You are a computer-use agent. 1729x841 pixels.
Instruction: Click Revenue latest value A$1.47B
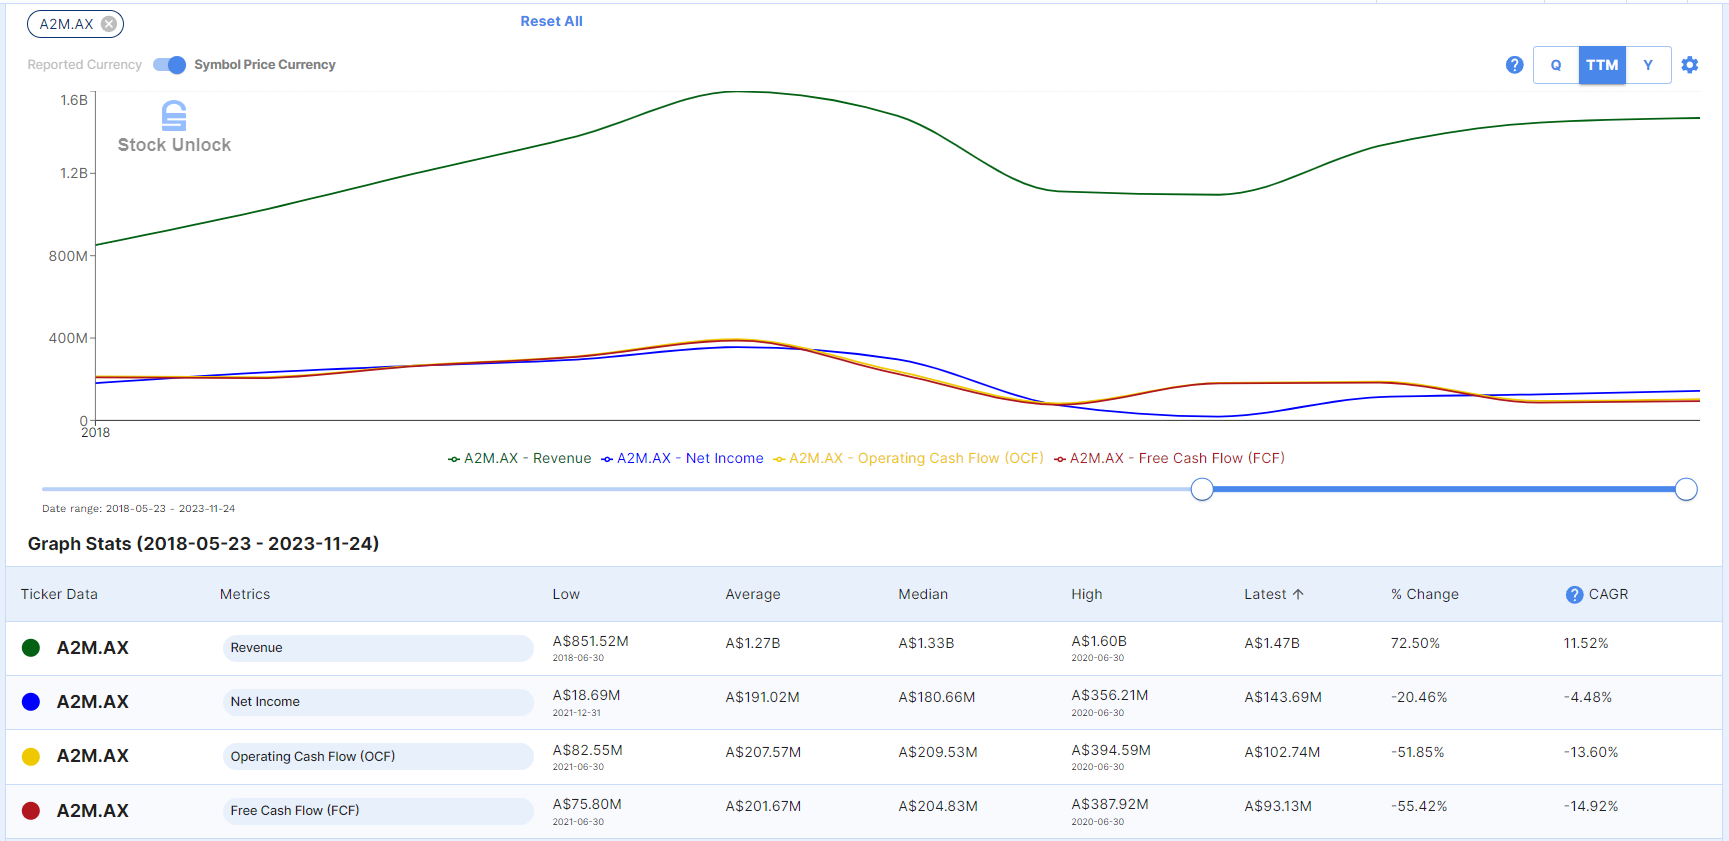pos(1272,643)
